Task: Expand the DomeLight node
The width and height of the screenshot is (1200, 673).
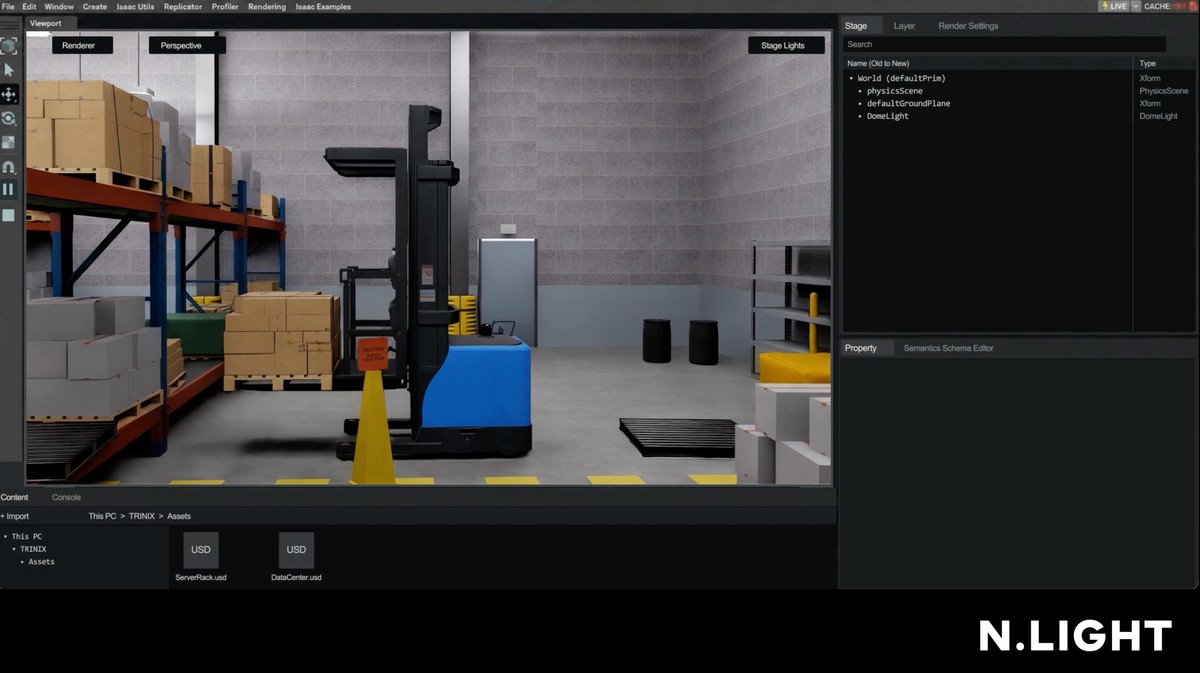Action: 860,117
